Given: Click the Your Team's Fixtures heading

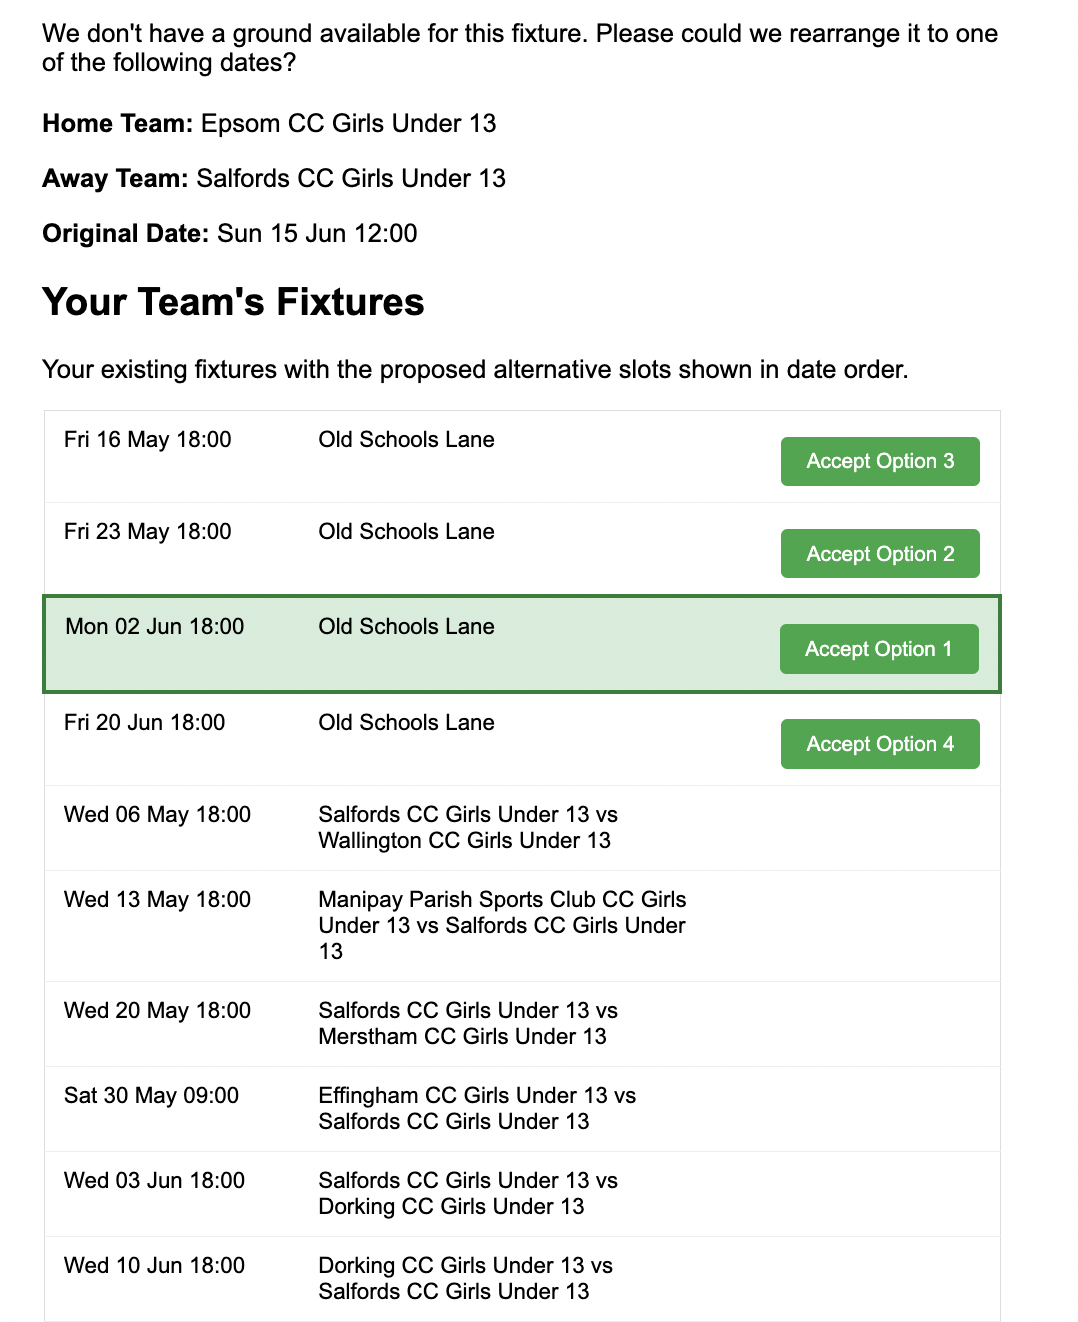Looking at the screenshot, I should tap(233, 301).
